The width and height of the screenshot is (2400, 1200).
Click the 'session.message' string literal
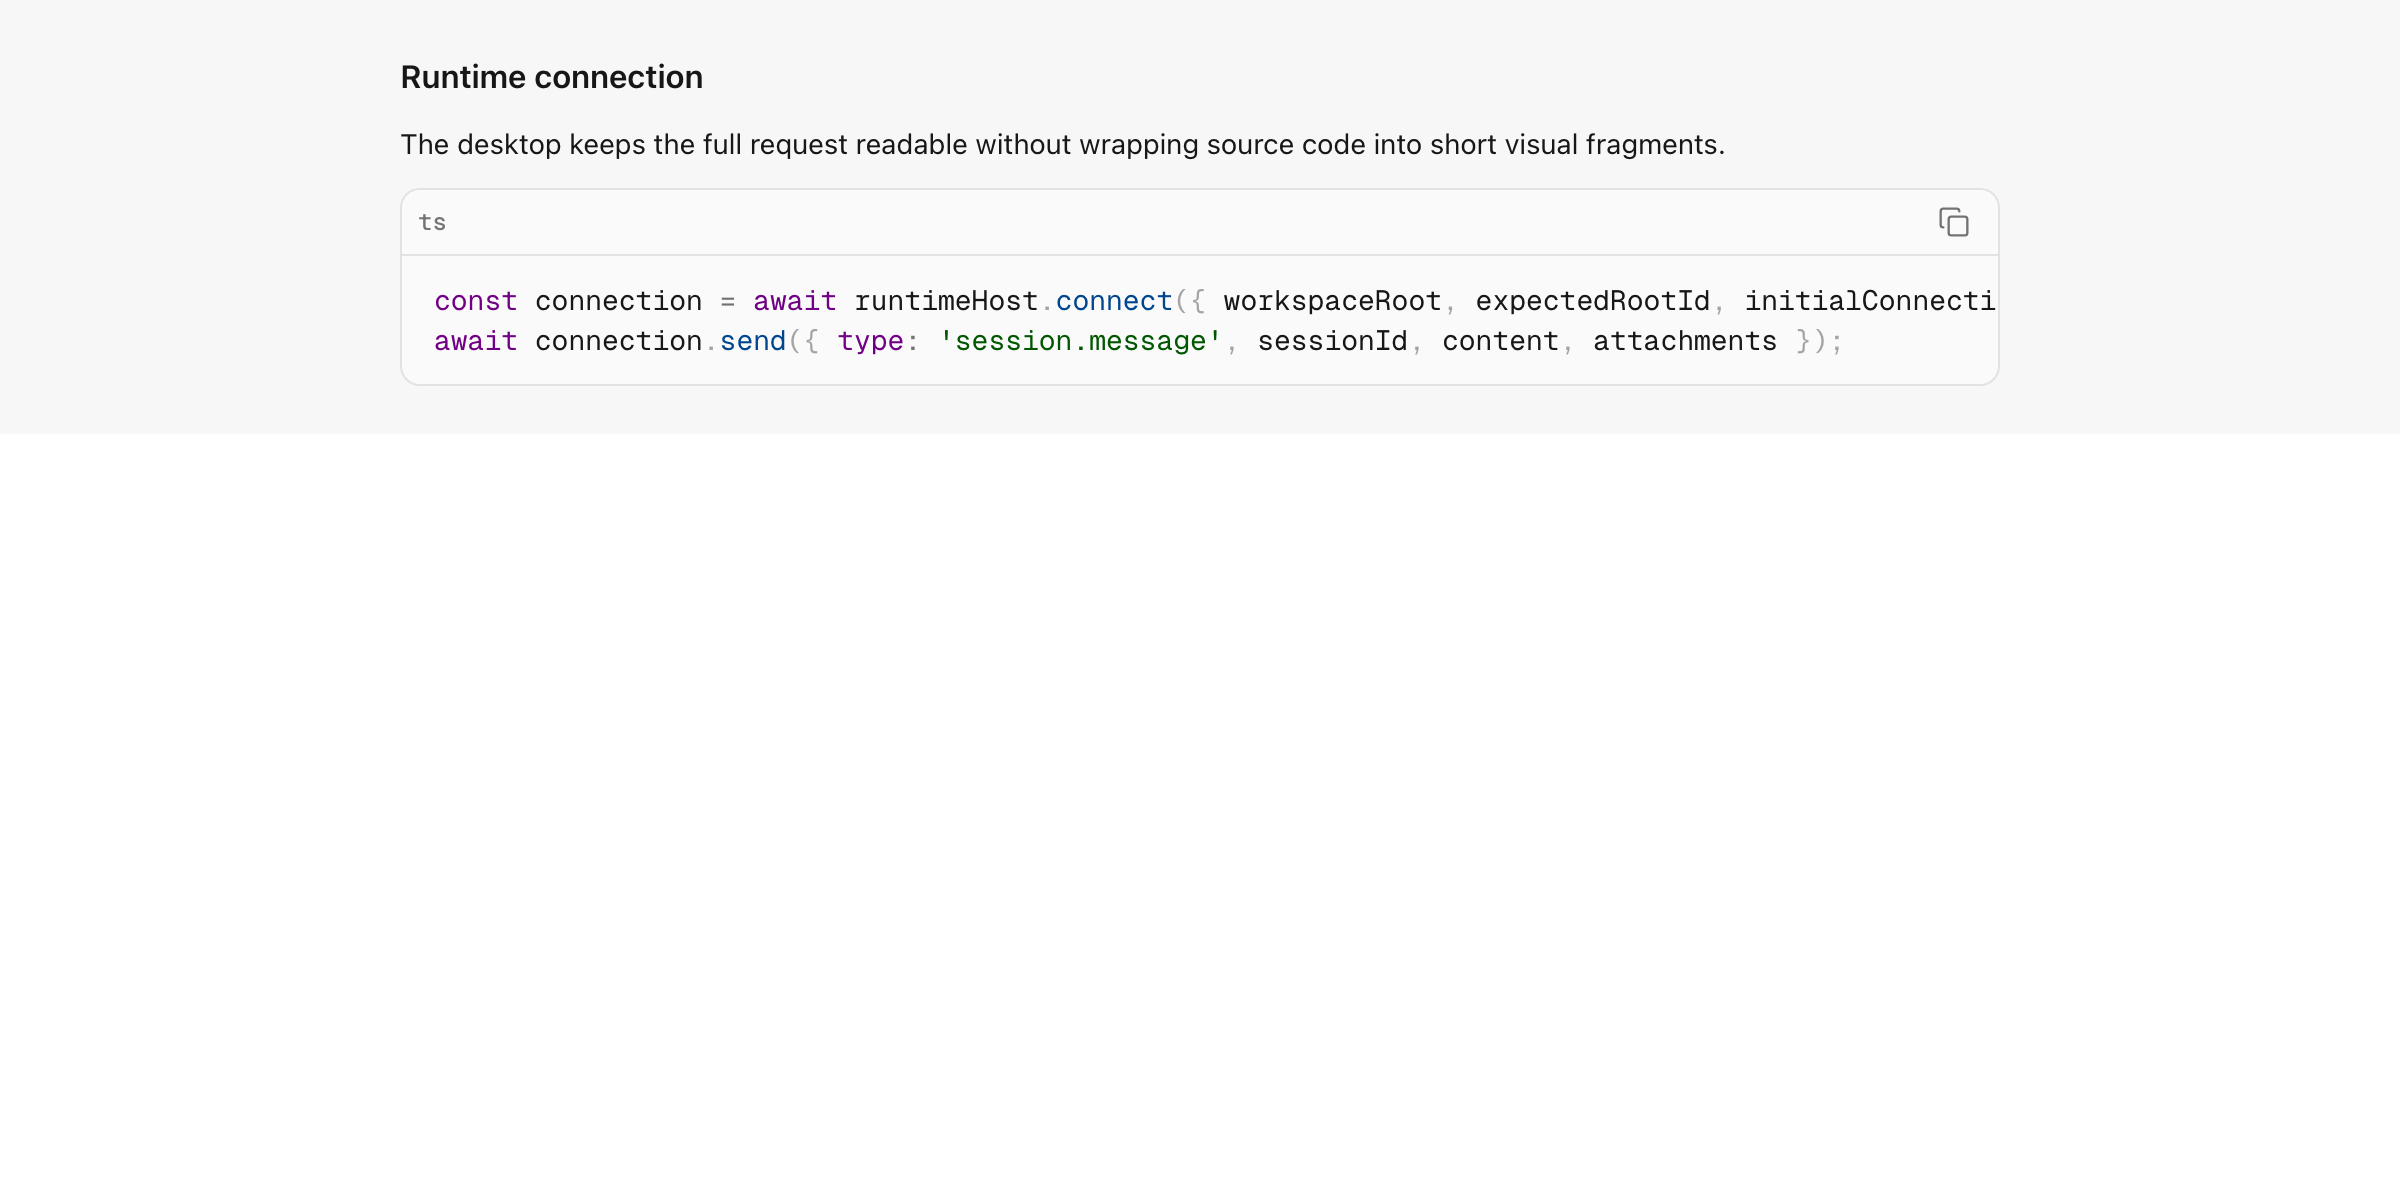click(1080, 341)
